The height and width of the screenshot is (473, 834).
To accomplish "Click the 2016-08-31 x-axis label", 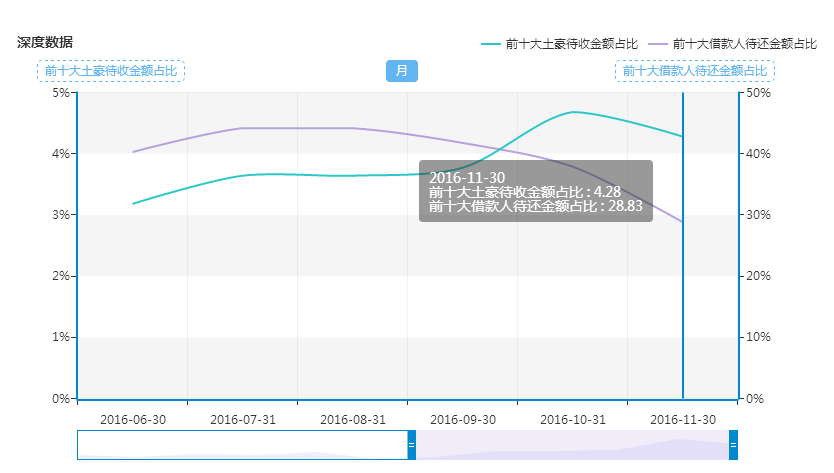I will pos(353,420).
